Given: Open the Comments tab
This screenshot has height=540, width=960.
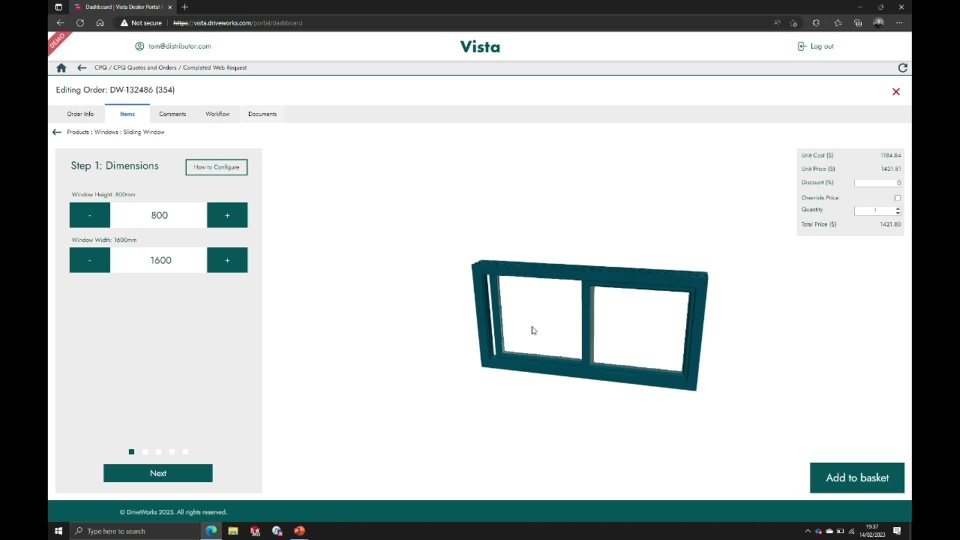Looking at the screenshot, I should click(173, 114).
